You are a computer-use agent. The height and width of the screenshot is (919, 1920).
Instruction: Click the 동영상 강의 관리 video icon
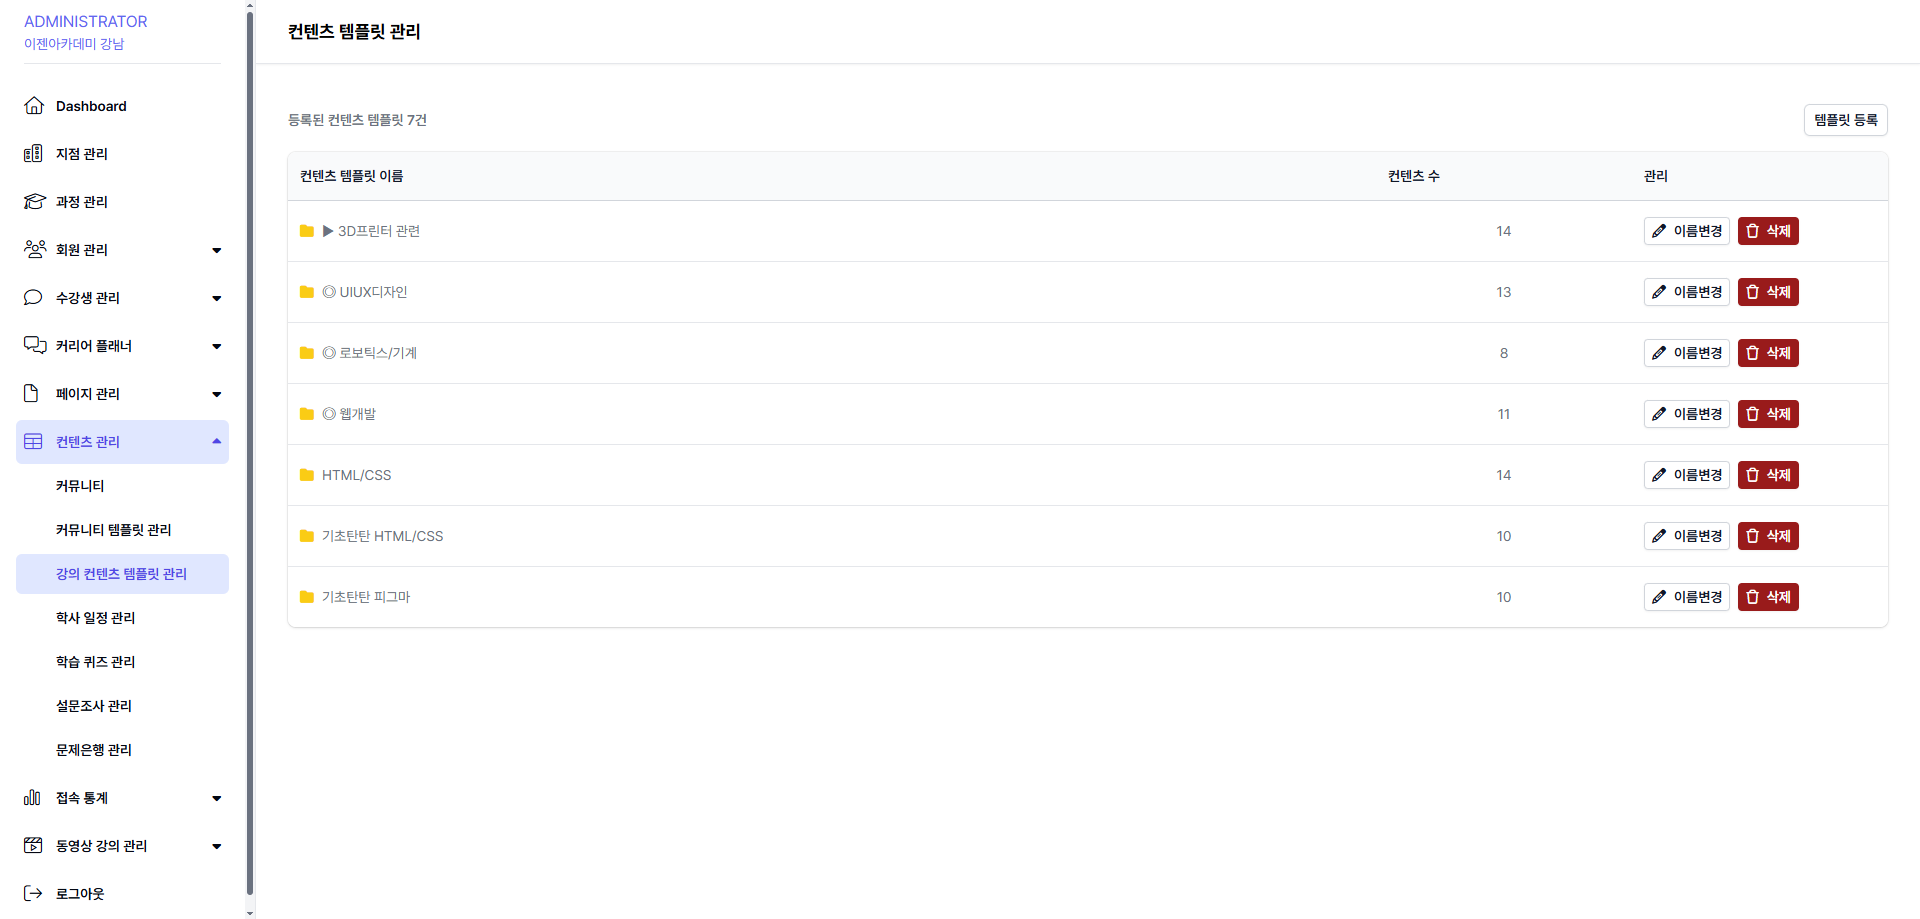tap(33, 846)
